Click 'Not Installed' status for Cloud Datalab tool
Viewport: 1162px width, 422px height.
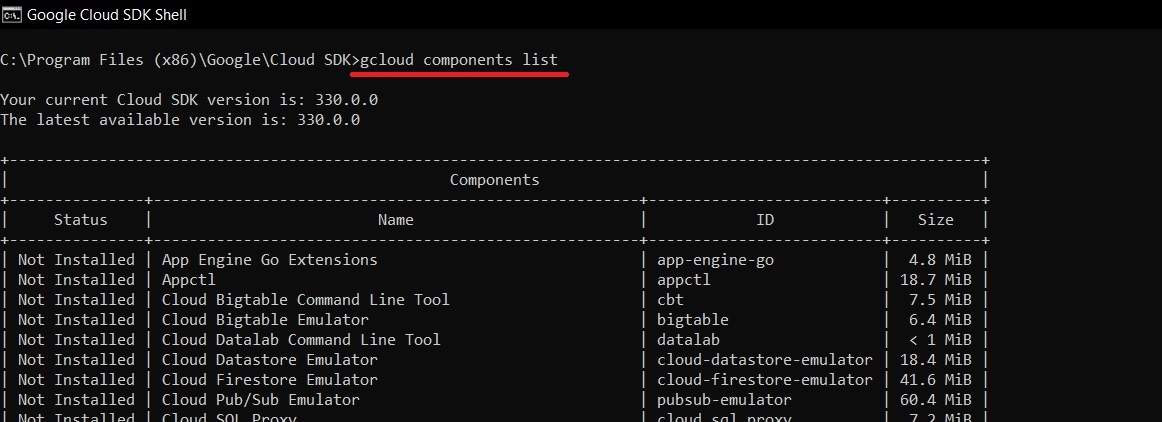coord(76,340)
